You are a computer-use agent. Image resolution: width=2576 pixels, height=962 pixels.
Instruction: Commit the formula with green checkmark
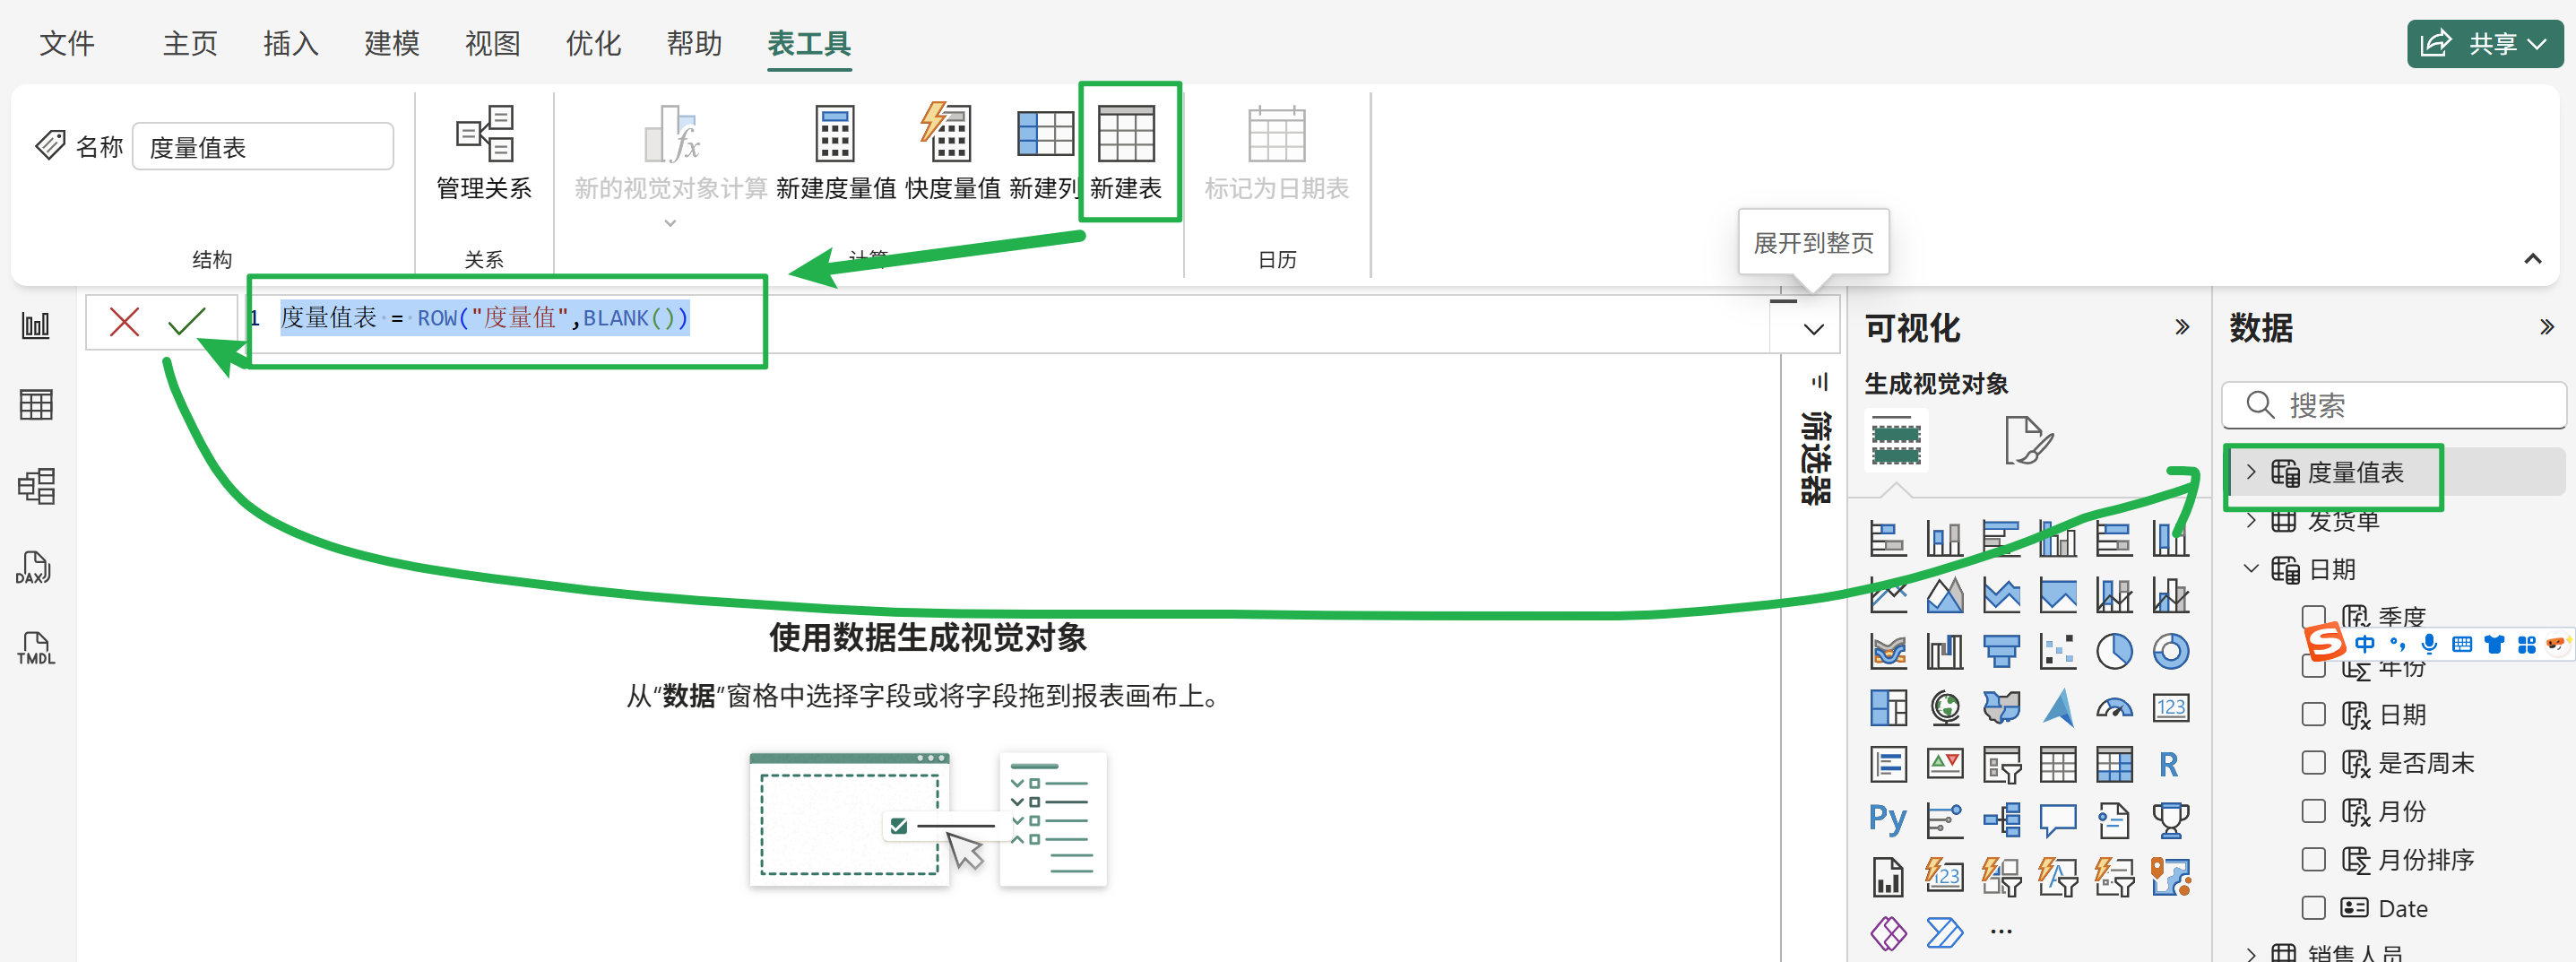[187, 322]
